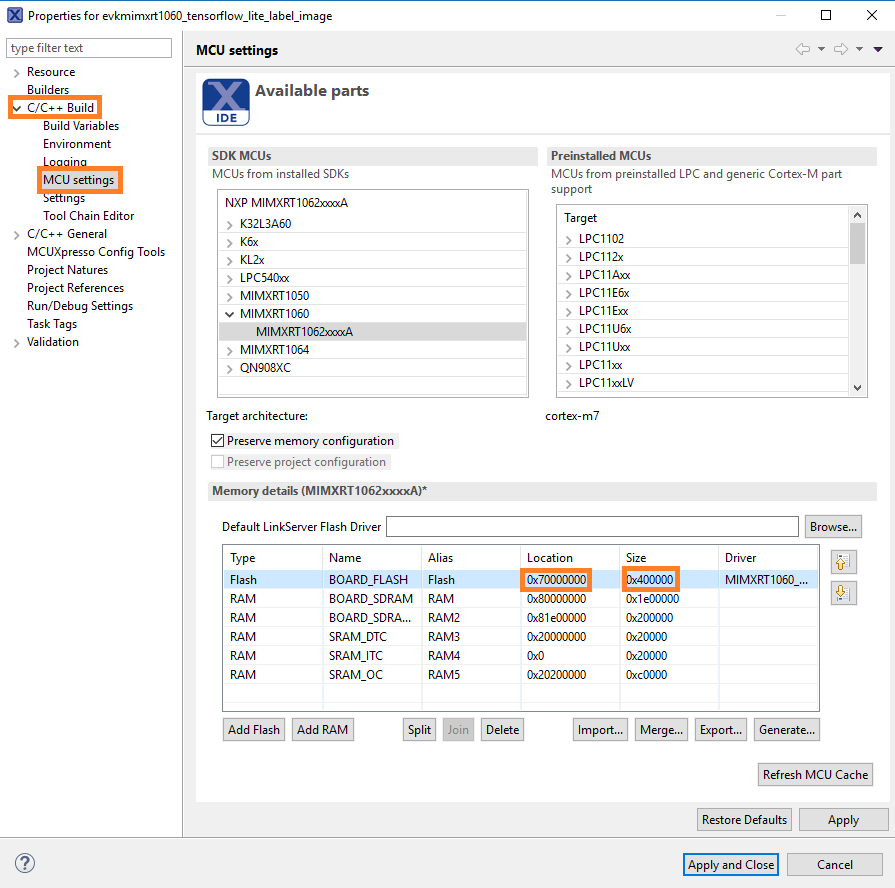
Task: Expand the LPC540xx MCU family
Action: tap(229, 278)
